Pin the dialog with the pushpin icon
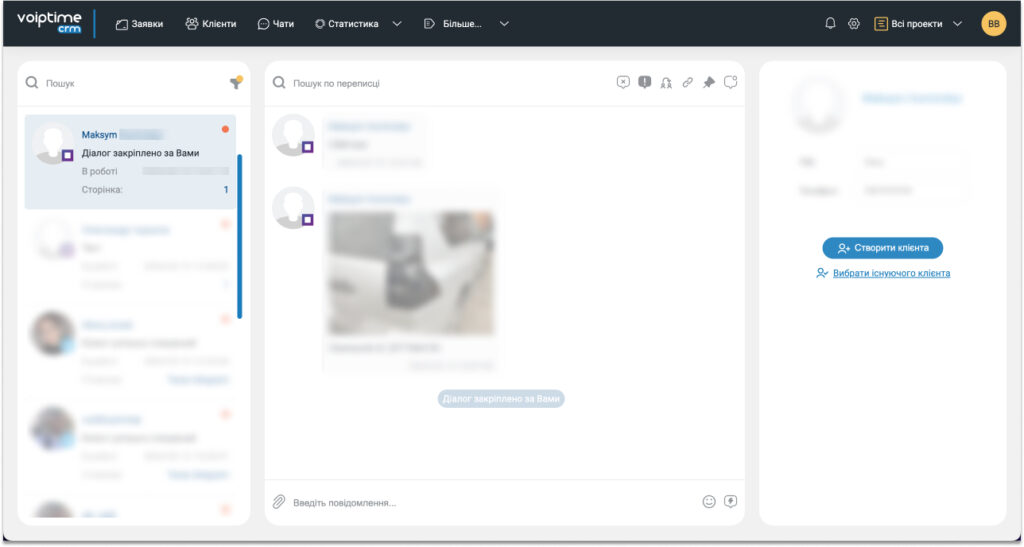 click(709, 83)
